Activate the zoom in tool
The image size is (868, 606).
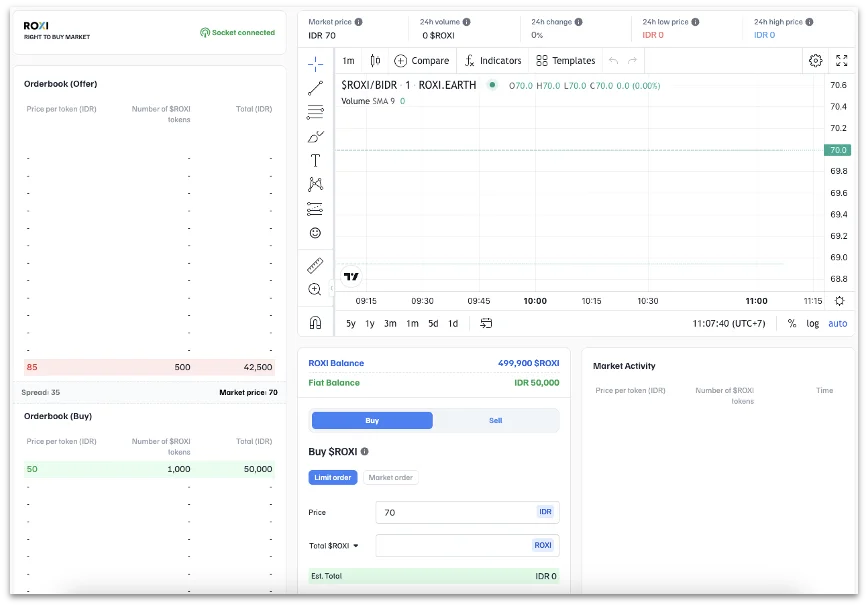pos(315,289)
